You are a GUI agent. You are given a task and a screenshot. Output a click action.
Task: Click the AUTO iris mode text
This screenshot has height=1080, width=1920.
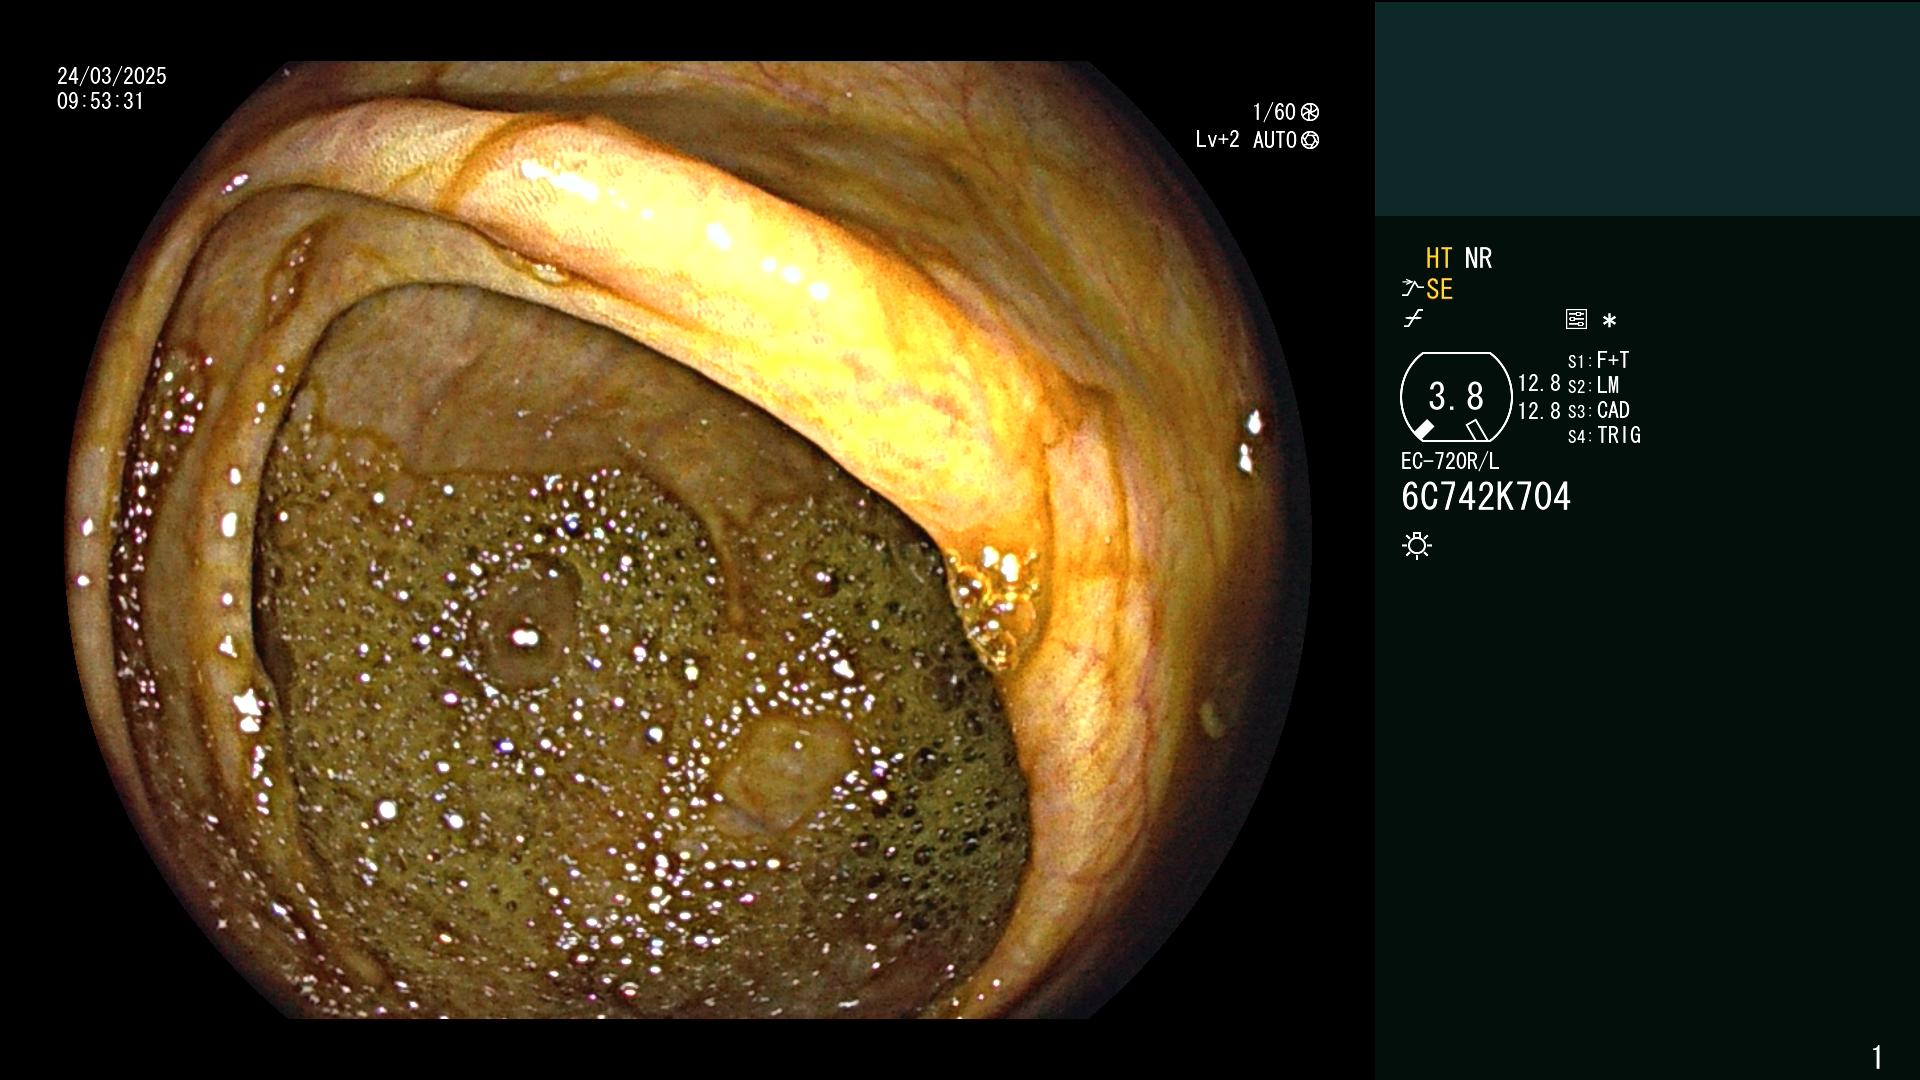(x=1274, y=140)
